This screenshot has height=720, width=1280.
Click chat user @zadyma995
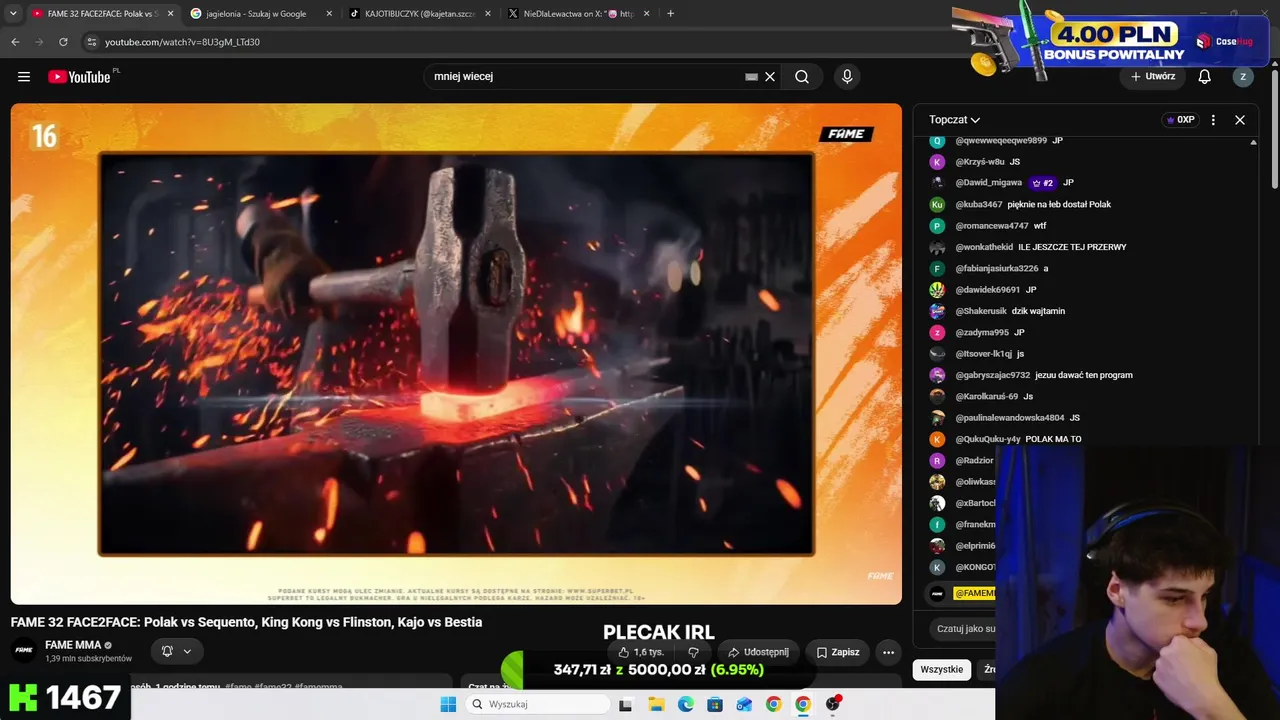tap(982, 332)
